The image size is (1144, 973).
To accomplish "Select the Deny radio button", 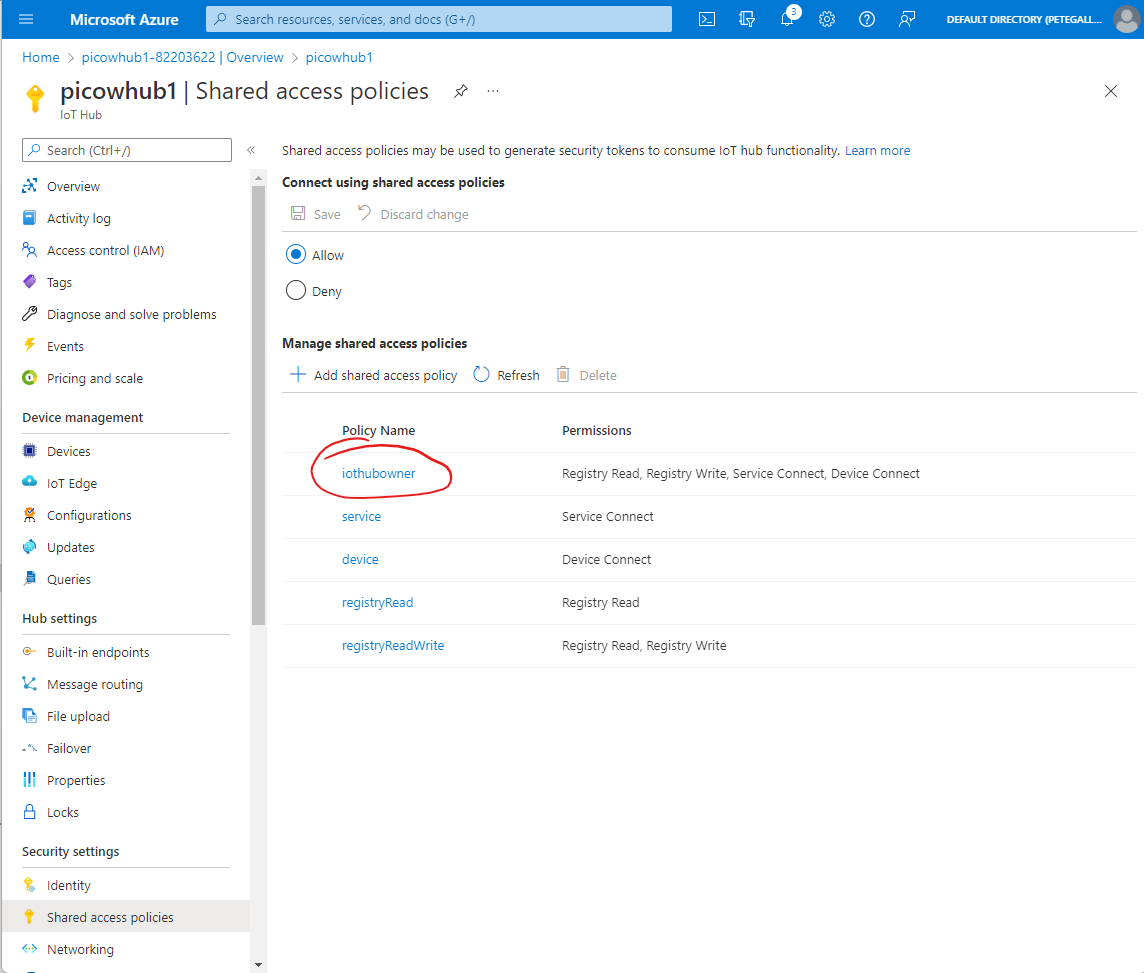I will tap(295, 290).
